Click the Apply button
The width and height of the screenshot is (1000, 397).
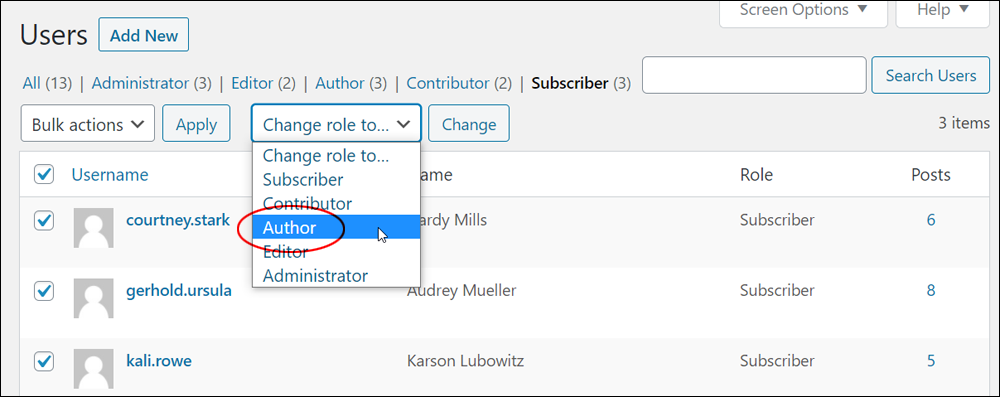coord(196,123)
